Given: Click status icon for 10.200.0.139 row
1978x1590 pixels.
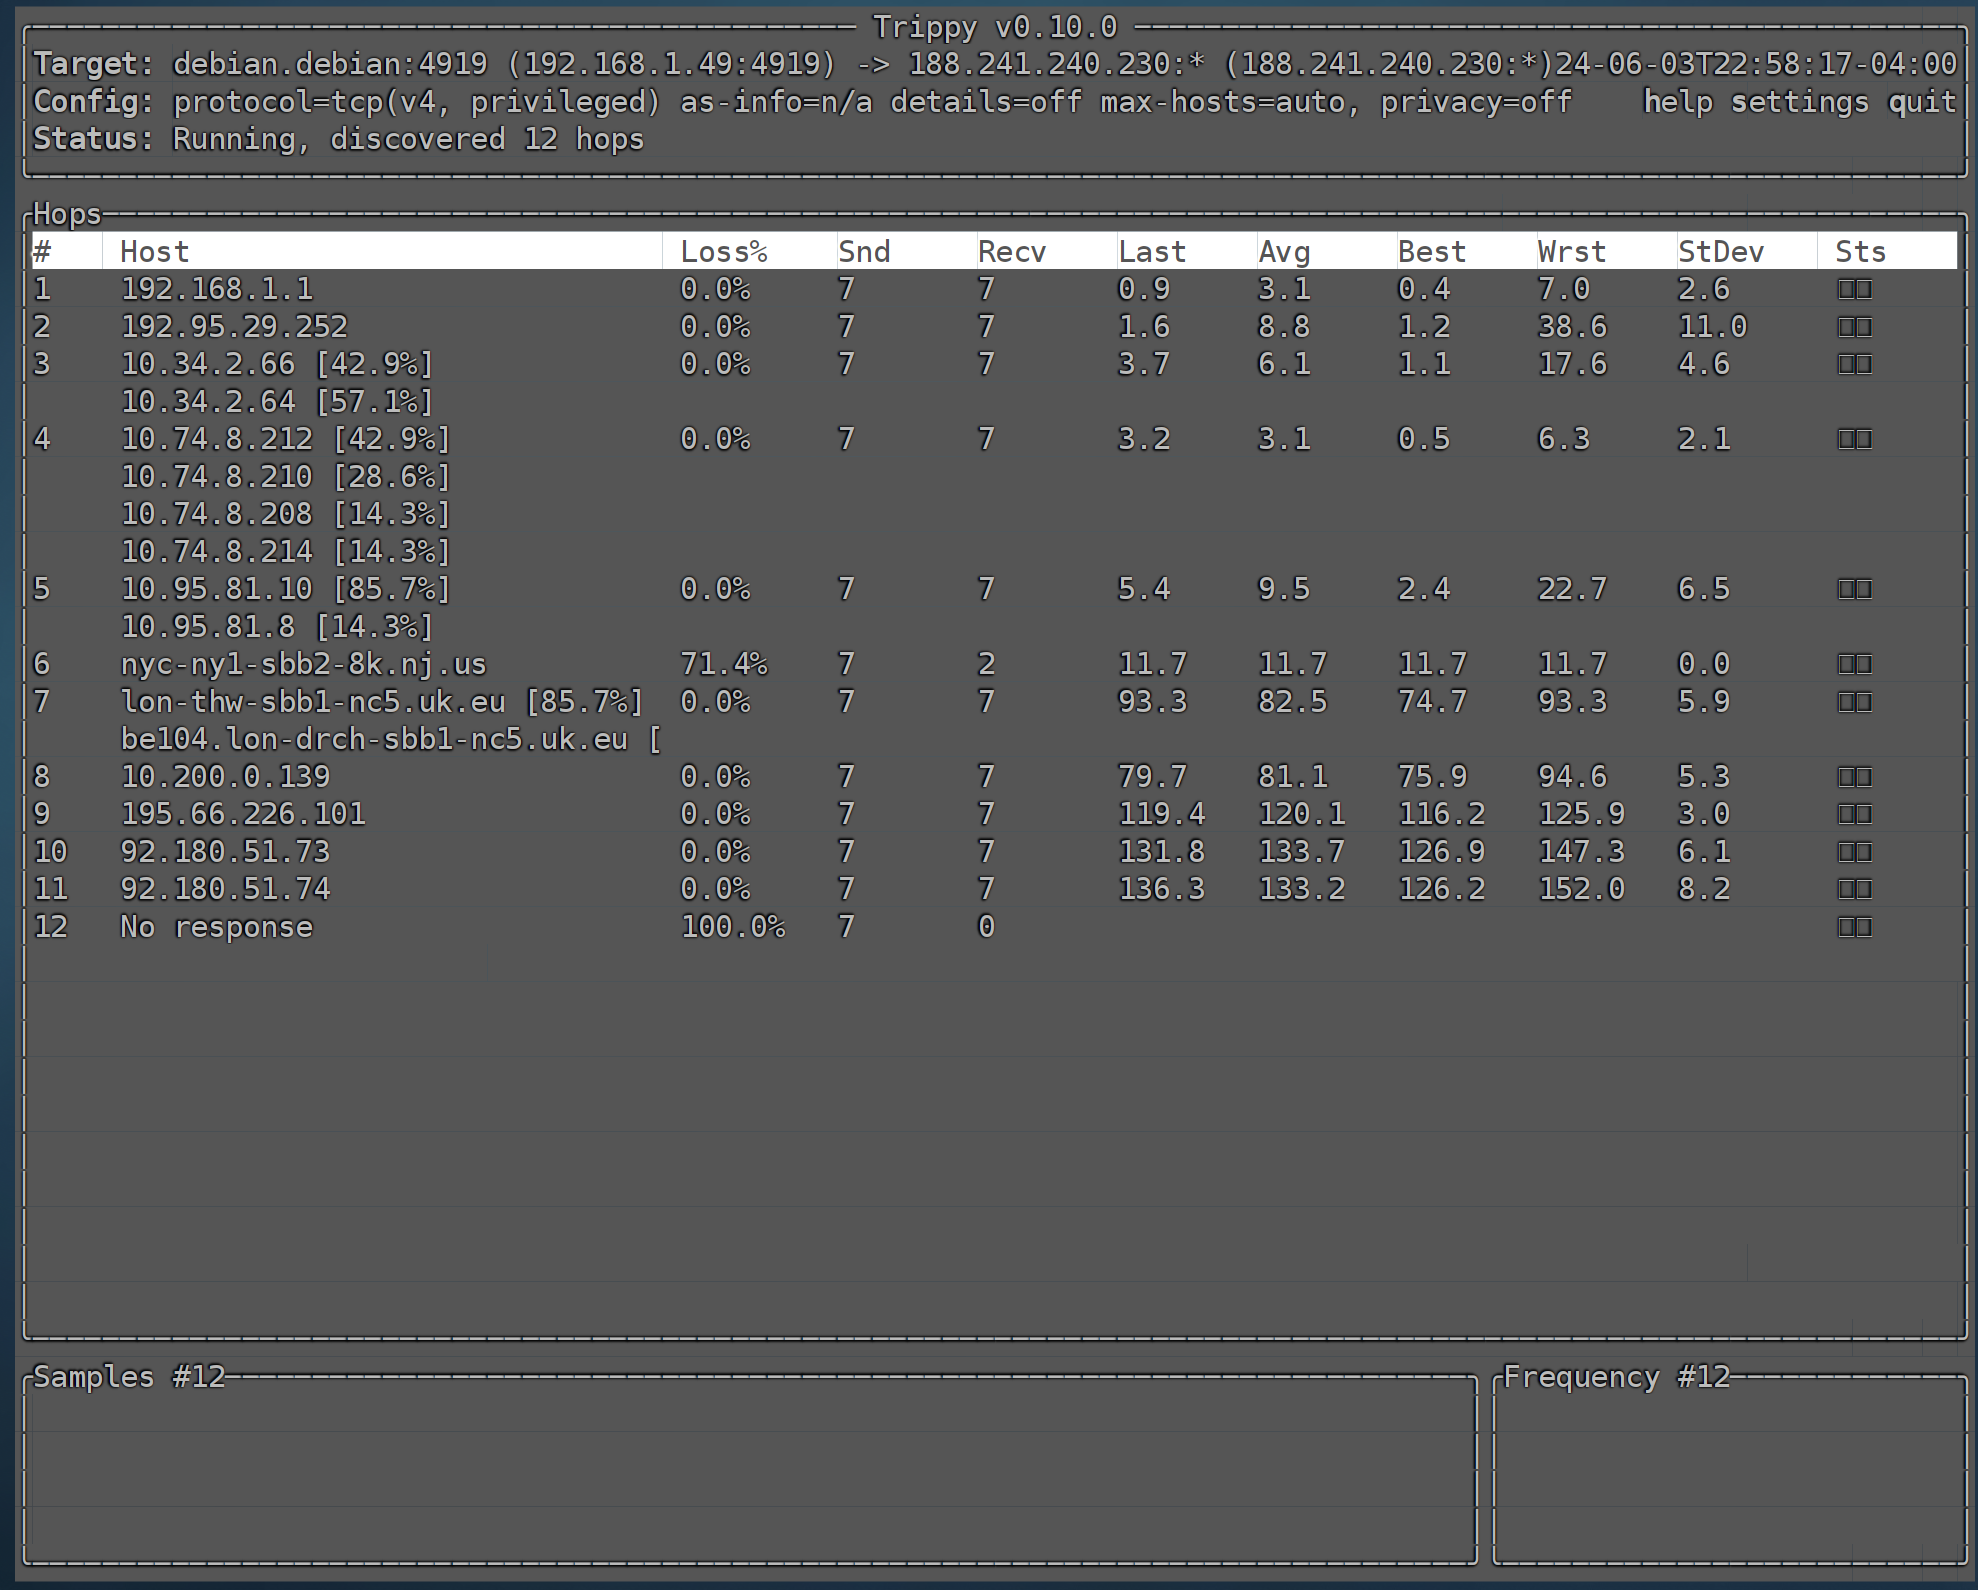Looking at the screenshot, I should [x=1854, y=777].
